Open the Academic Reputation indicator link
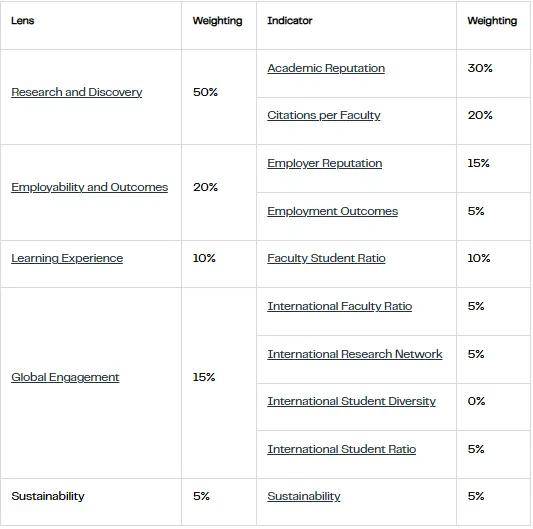533x529 pixels. 326,68
